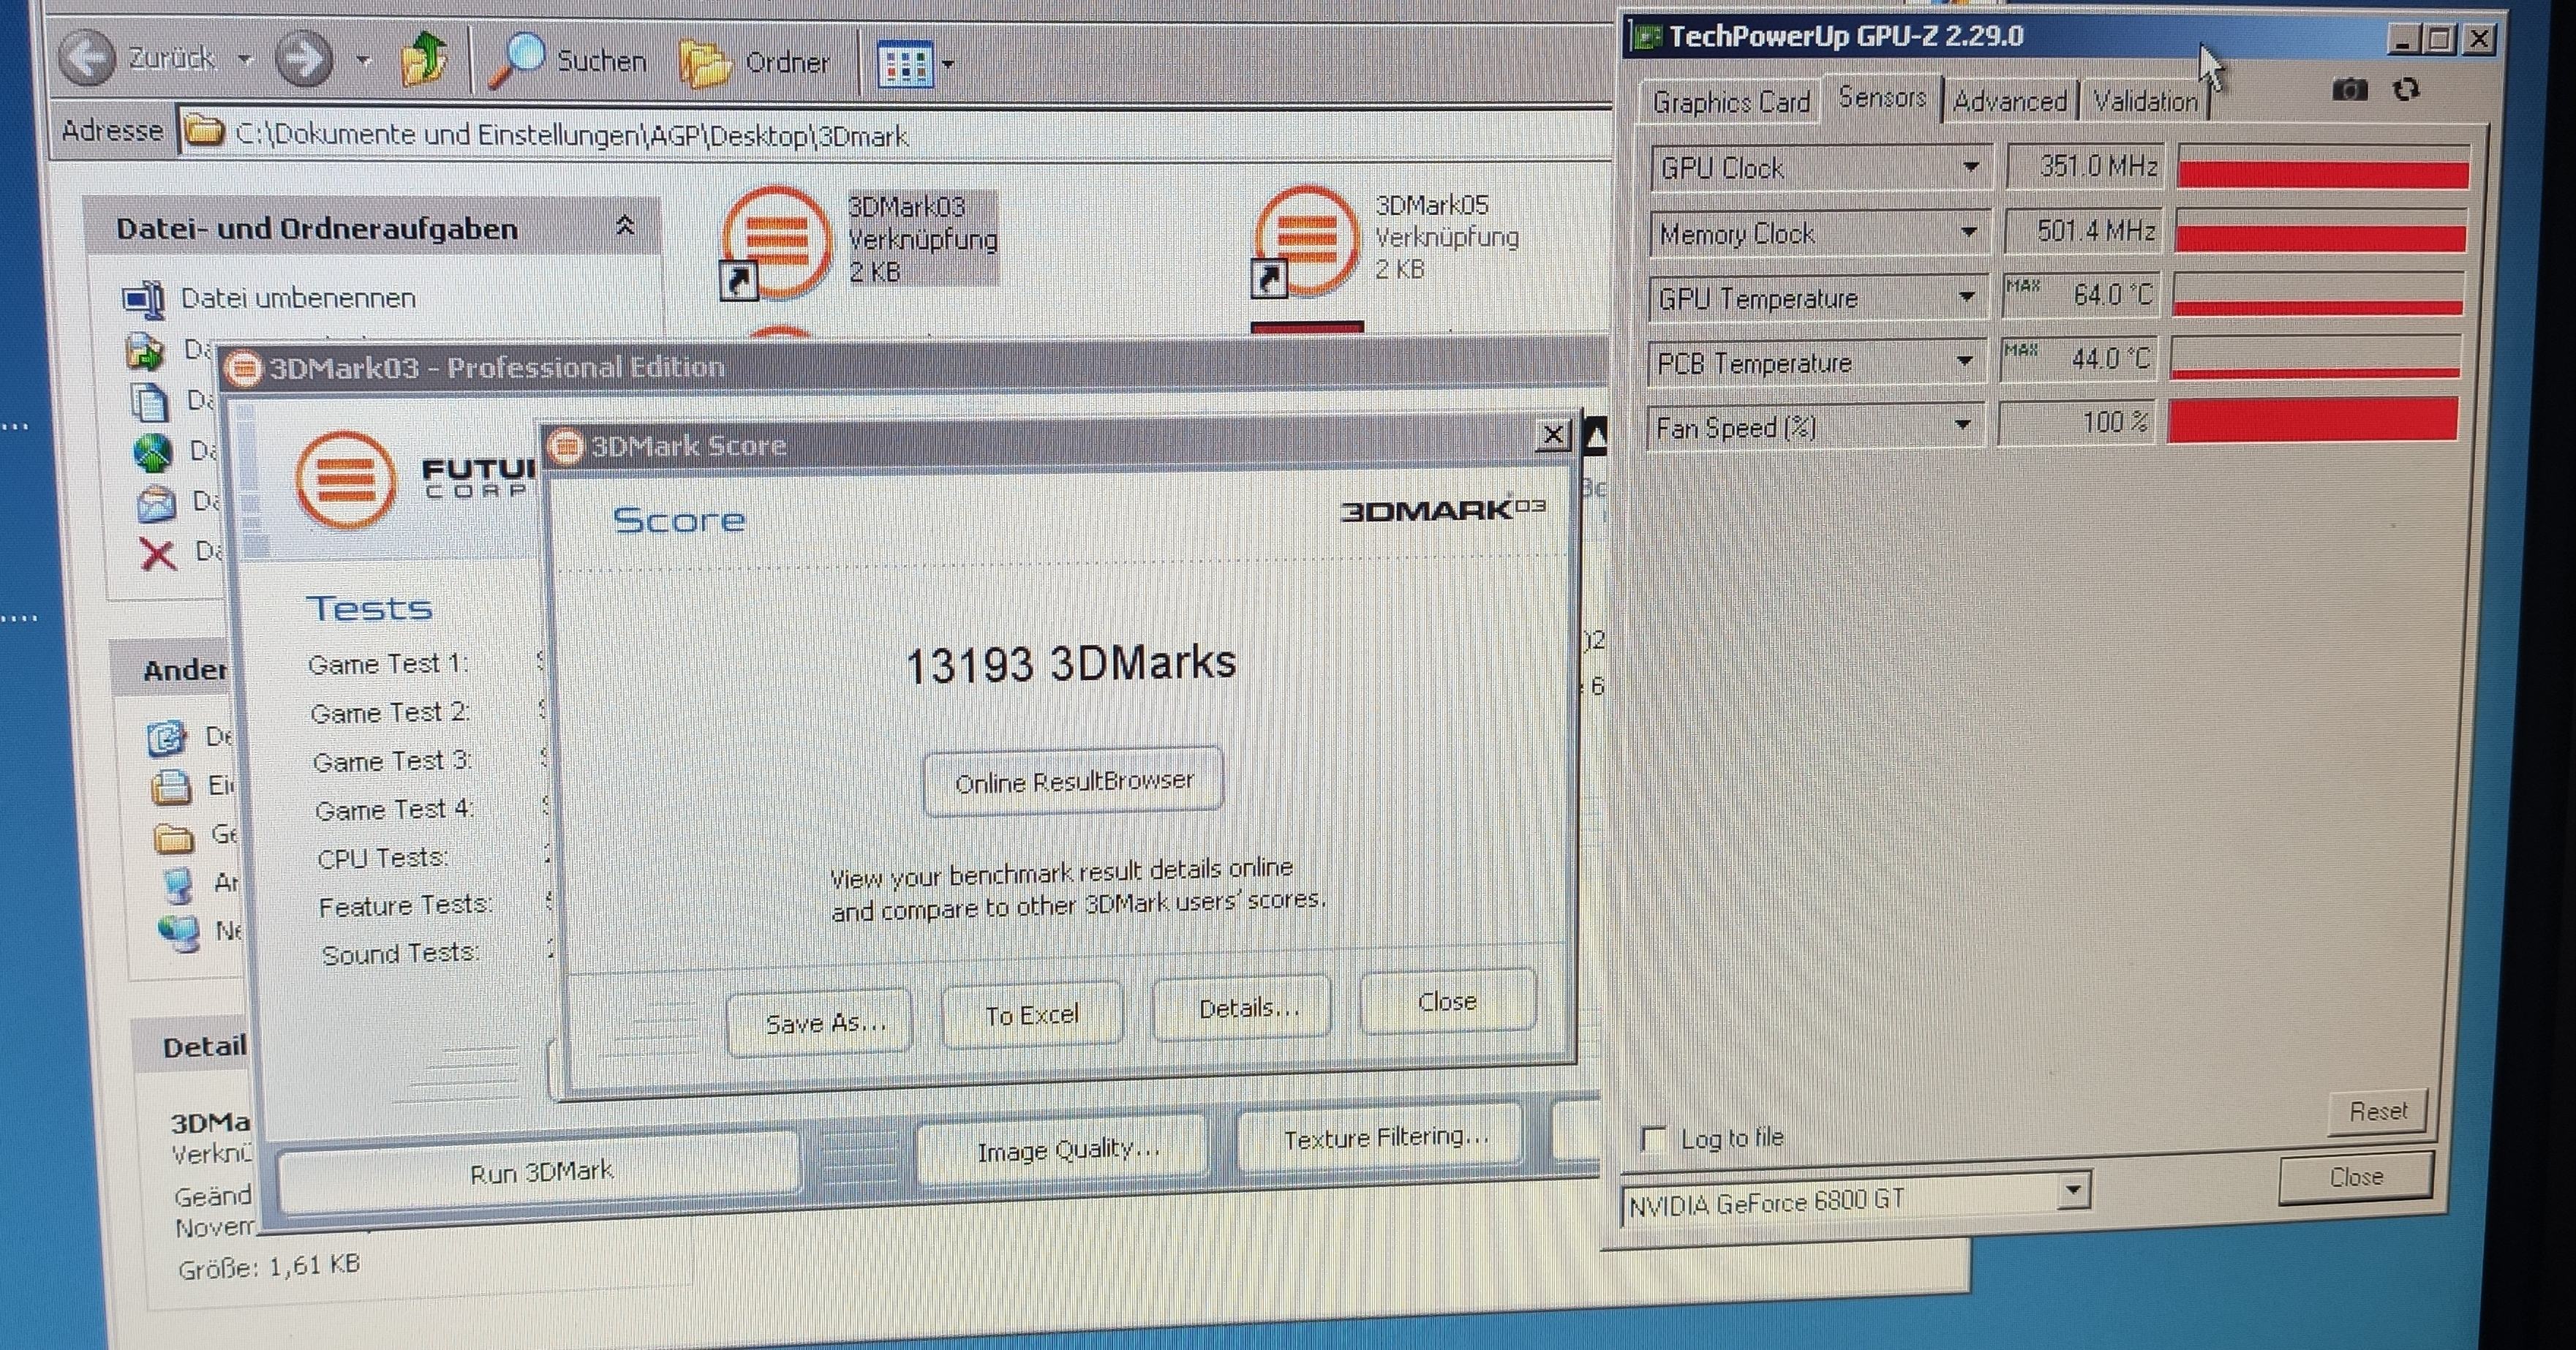This screenshot has height=1350, width=2576.
Task: Open the GPU-Z Advanced tab
Action: pyautogui.click(x=2009, y=102)
